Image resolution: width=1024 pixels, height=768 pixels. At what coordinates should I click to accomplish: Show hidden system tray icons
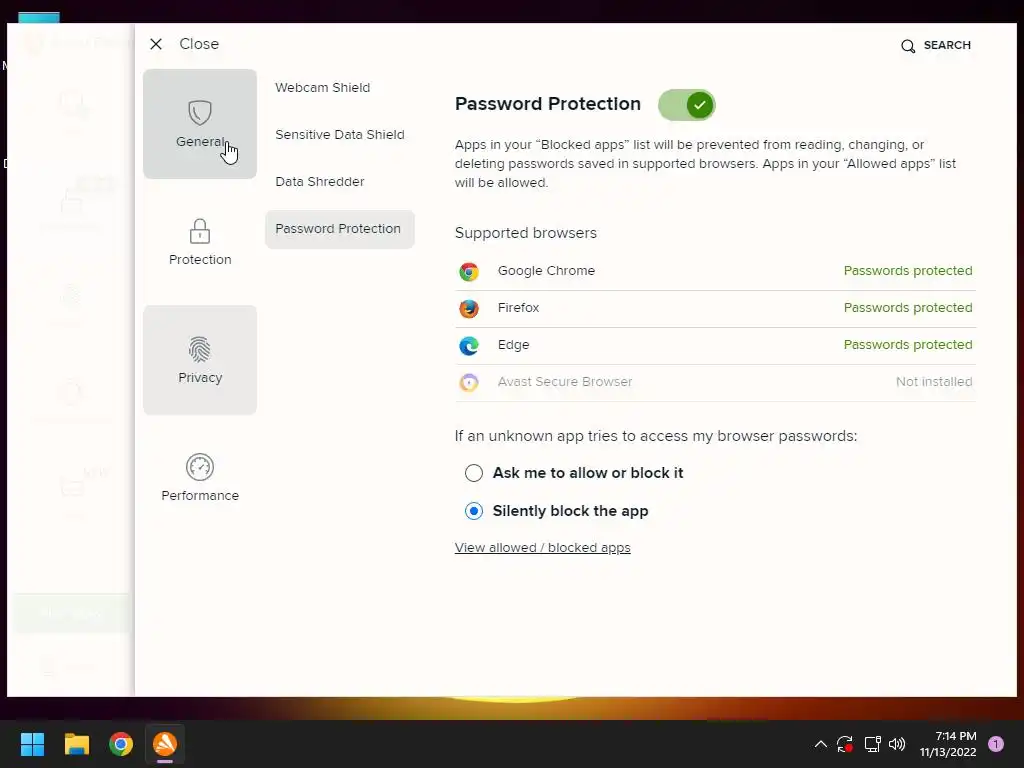[821, 744]
